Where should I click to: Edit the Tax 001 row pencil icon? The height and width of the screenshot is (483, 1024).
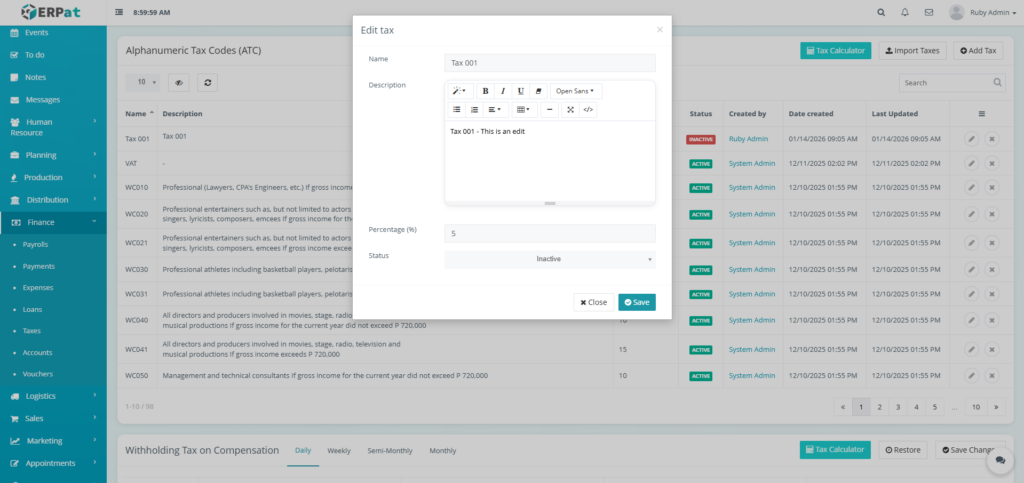tap(972, 139)
